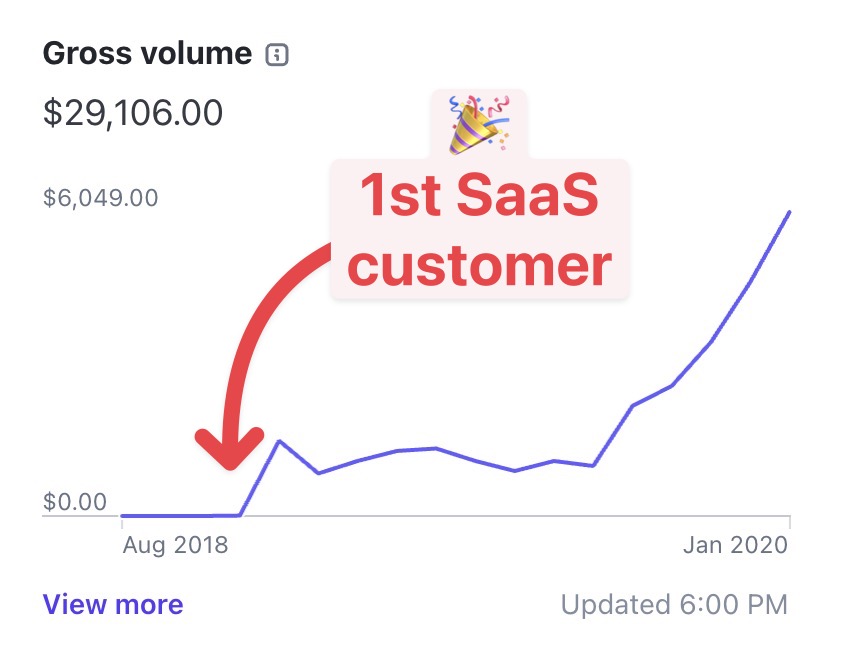This screenshot has width=848, height=660.
Task: Click the Jan 2020 axis label
Action: pyautogui.click(x=733, y=545)
